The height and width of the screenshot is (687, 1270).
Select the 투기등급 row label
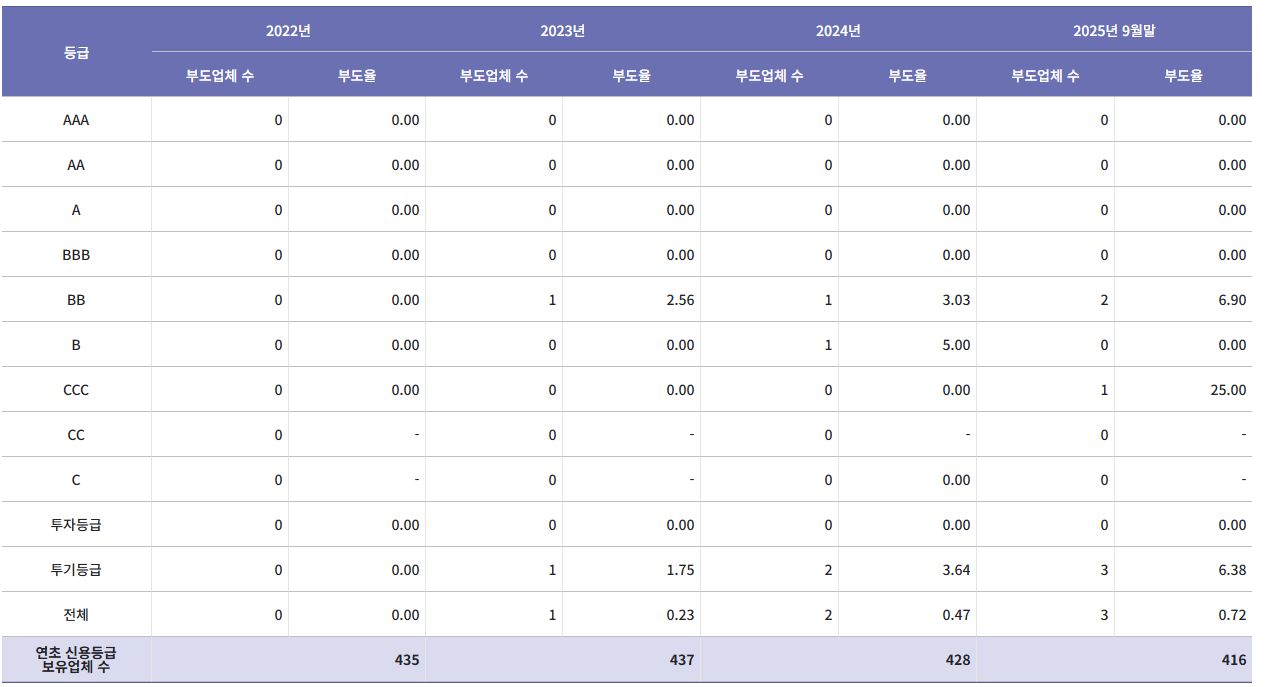75,569
